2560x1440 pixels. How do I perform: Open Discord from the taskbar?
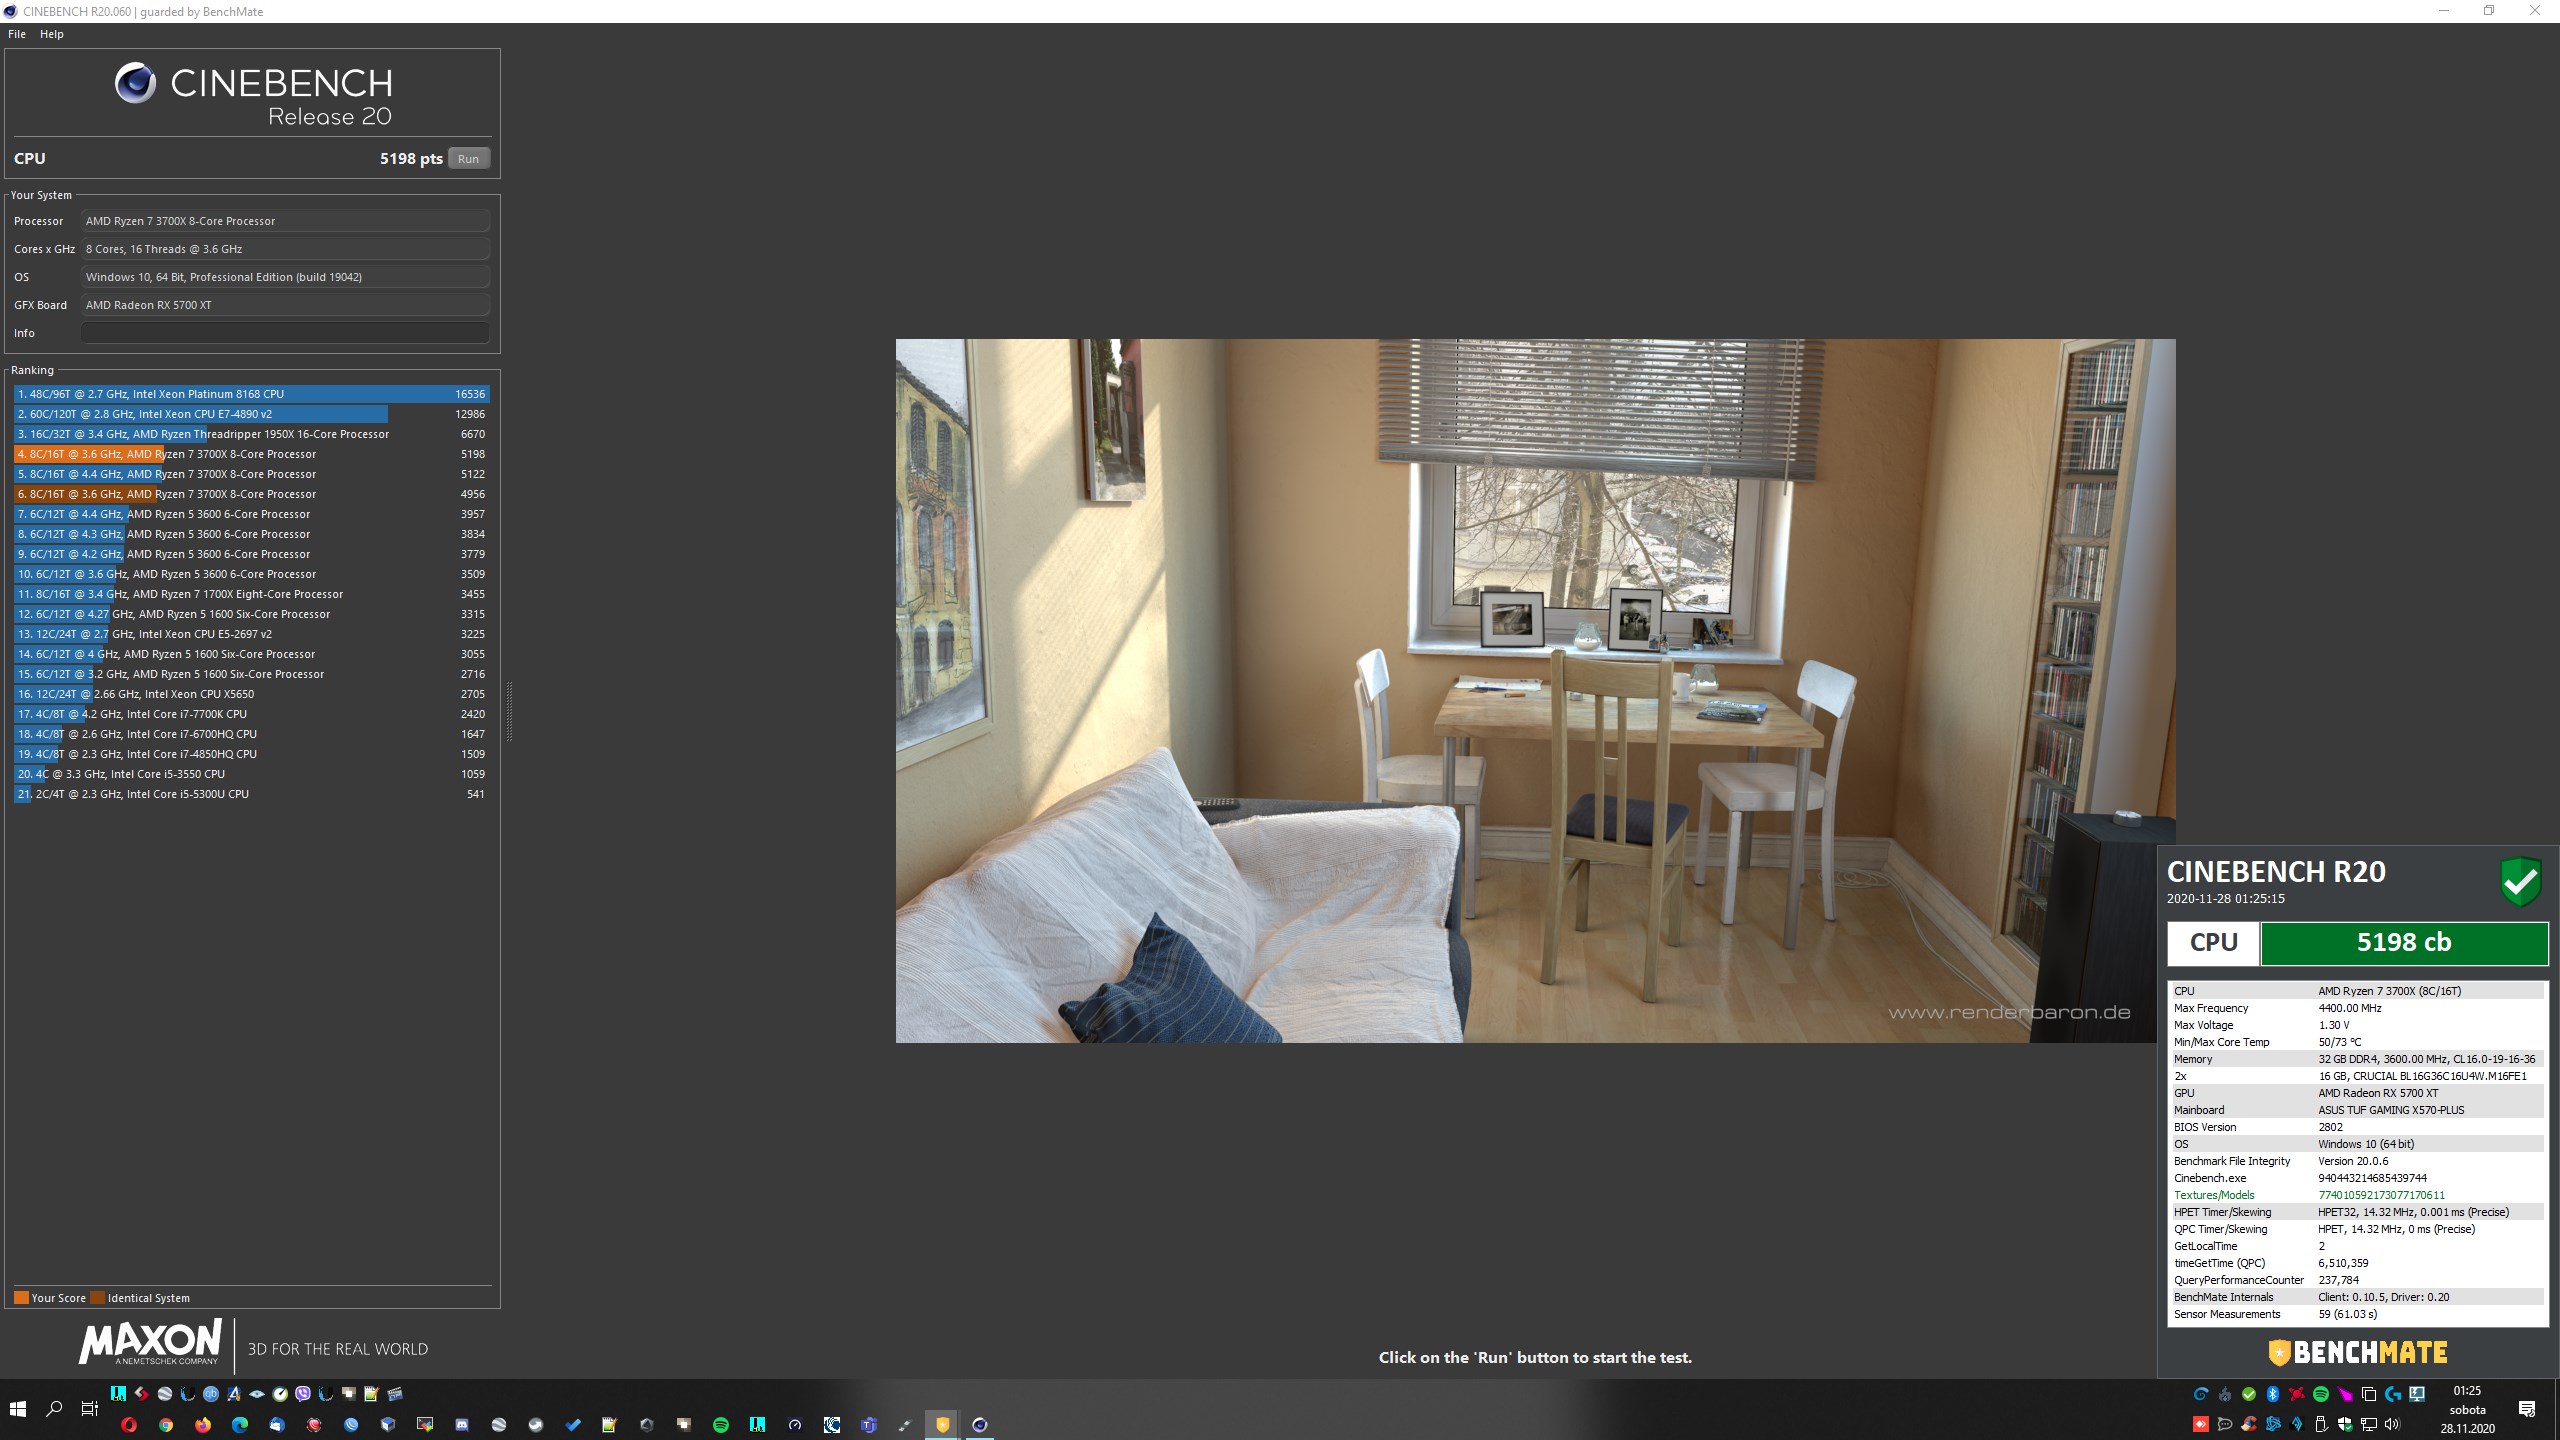pos(462,1425)
